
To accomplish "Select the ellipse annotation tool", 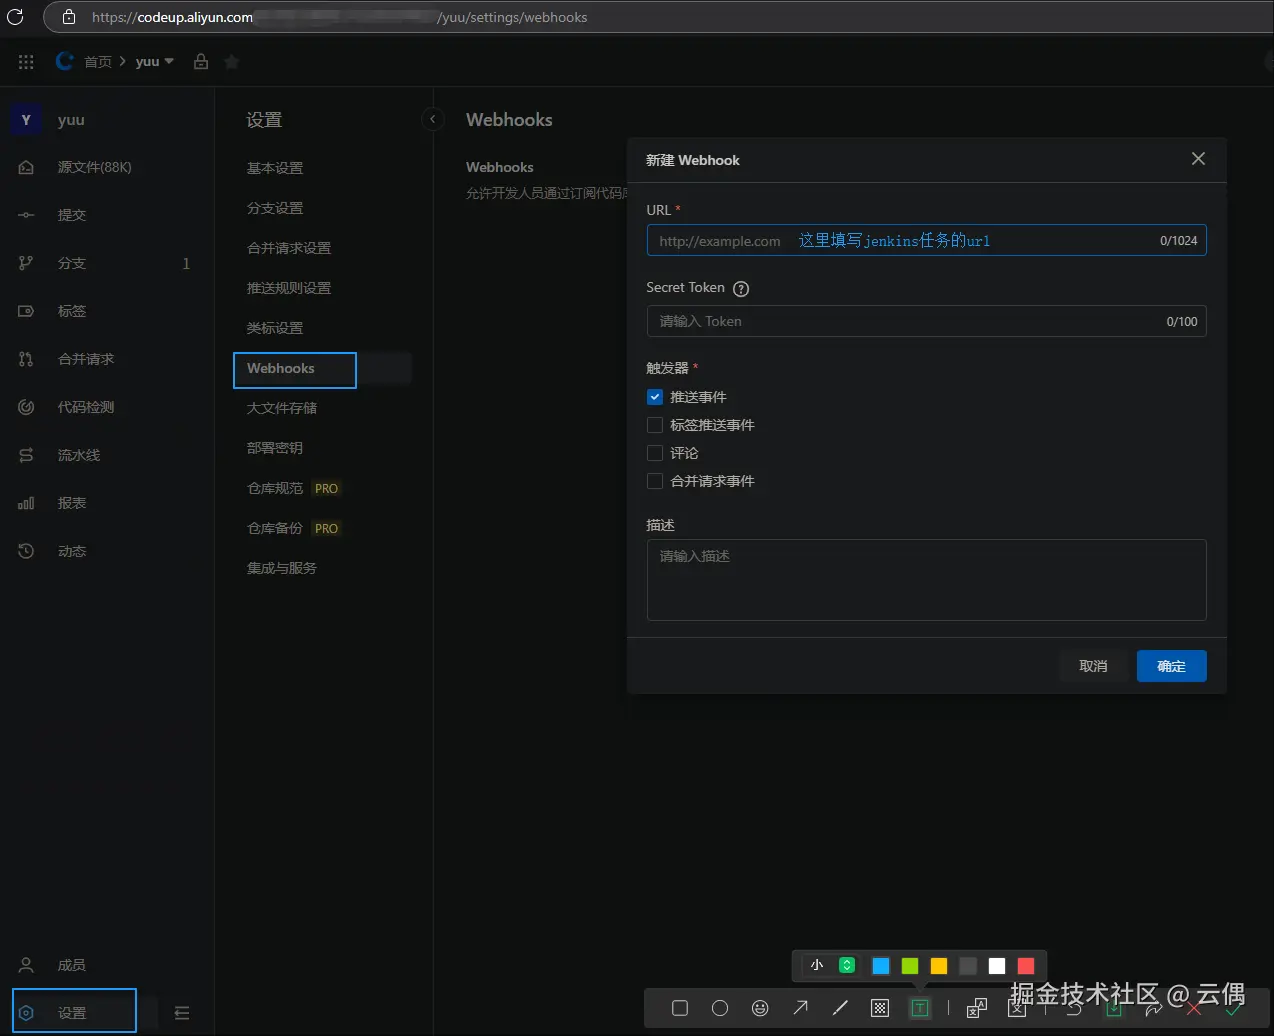I will [x=720, y=1008].
